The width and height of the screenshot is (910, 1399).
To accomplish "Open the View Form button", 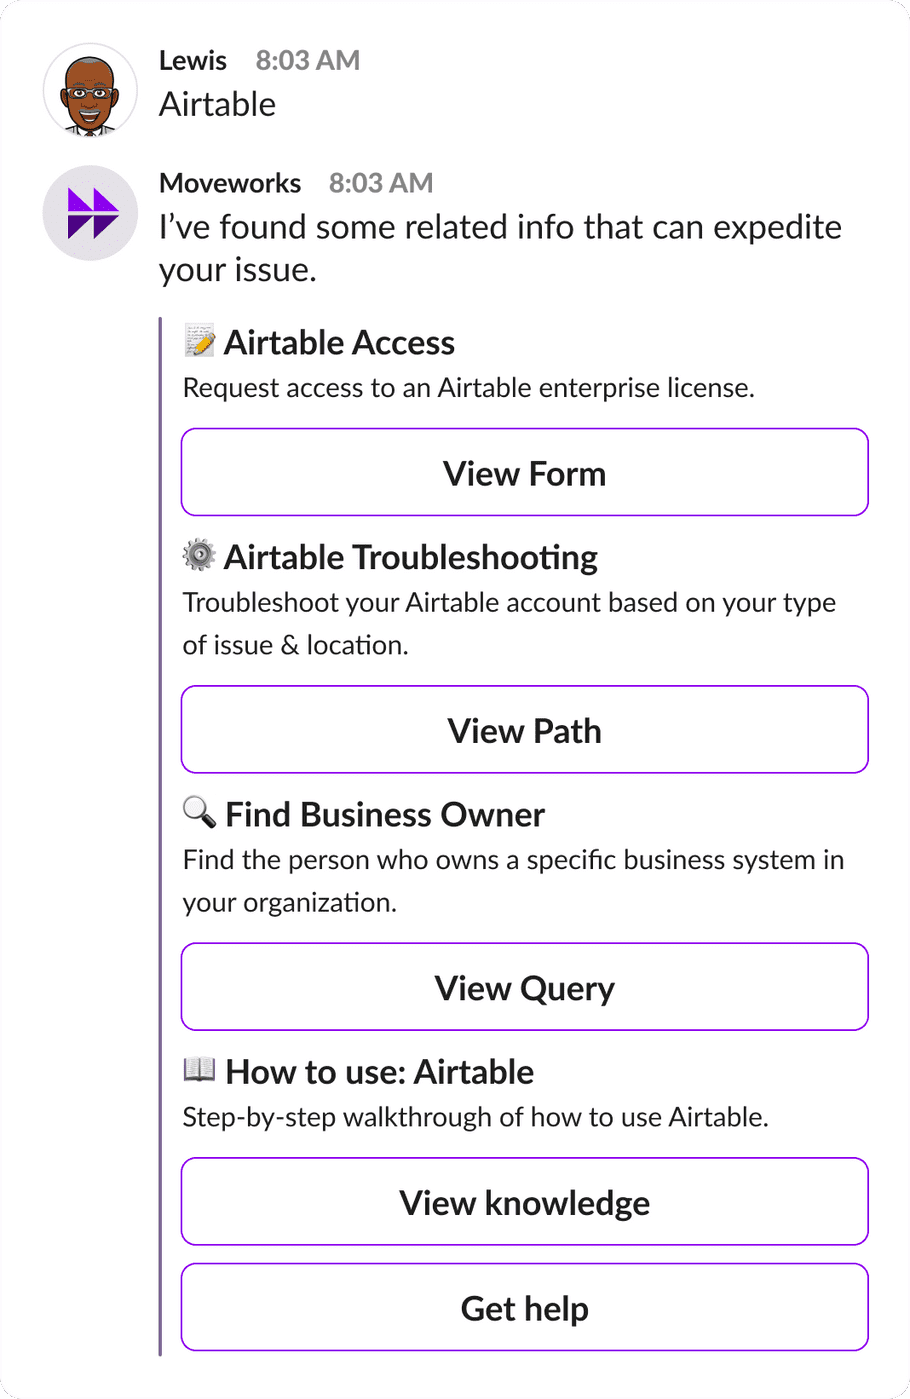I will click(x=524, y=473).
